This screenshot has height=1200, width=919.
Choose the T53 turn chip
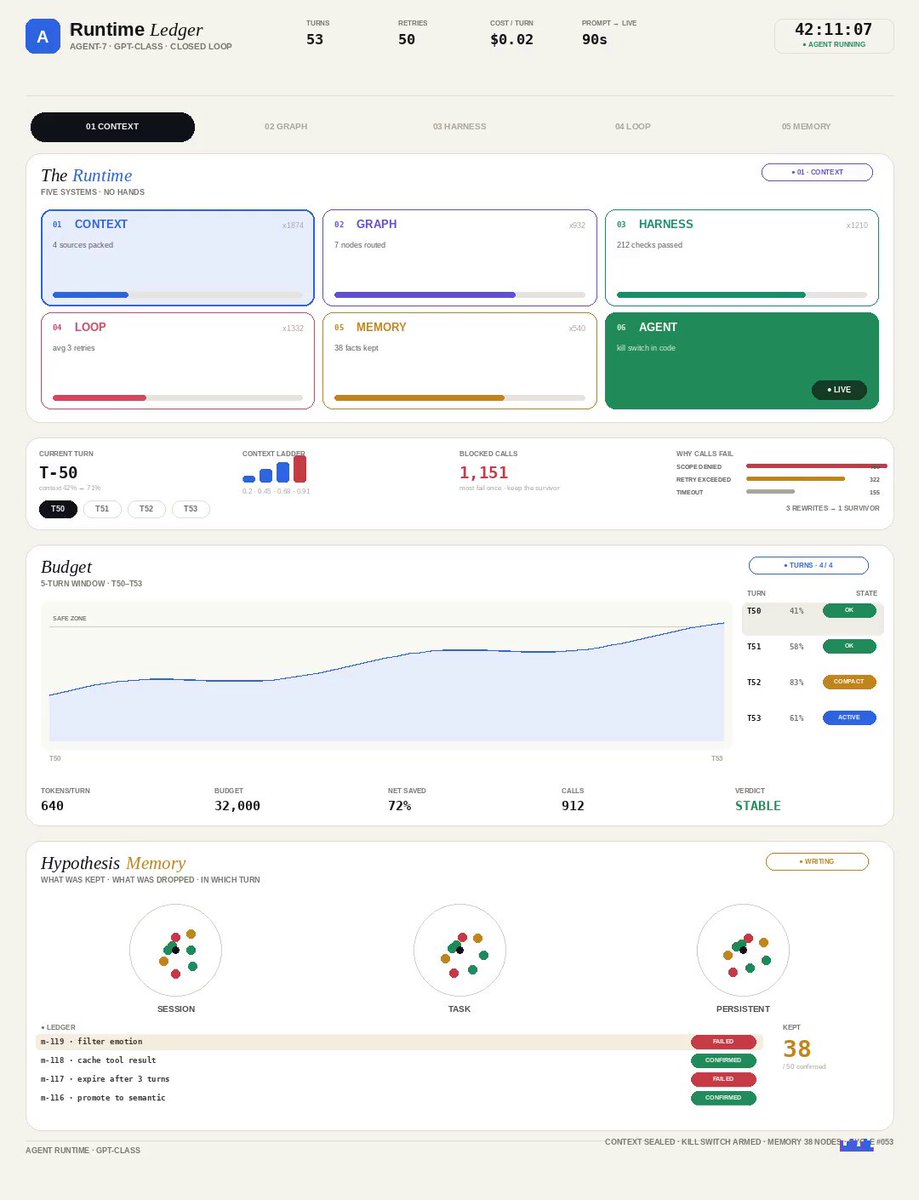pyautogui.click(x=191, y=509)
